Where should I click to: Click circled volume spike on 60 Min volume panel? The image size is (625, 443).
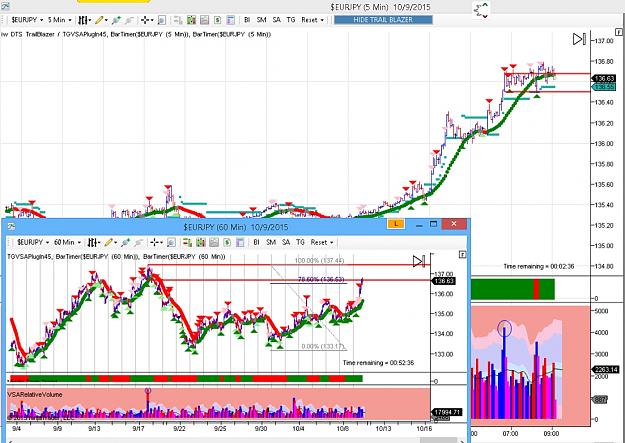(x=148, y=391)
